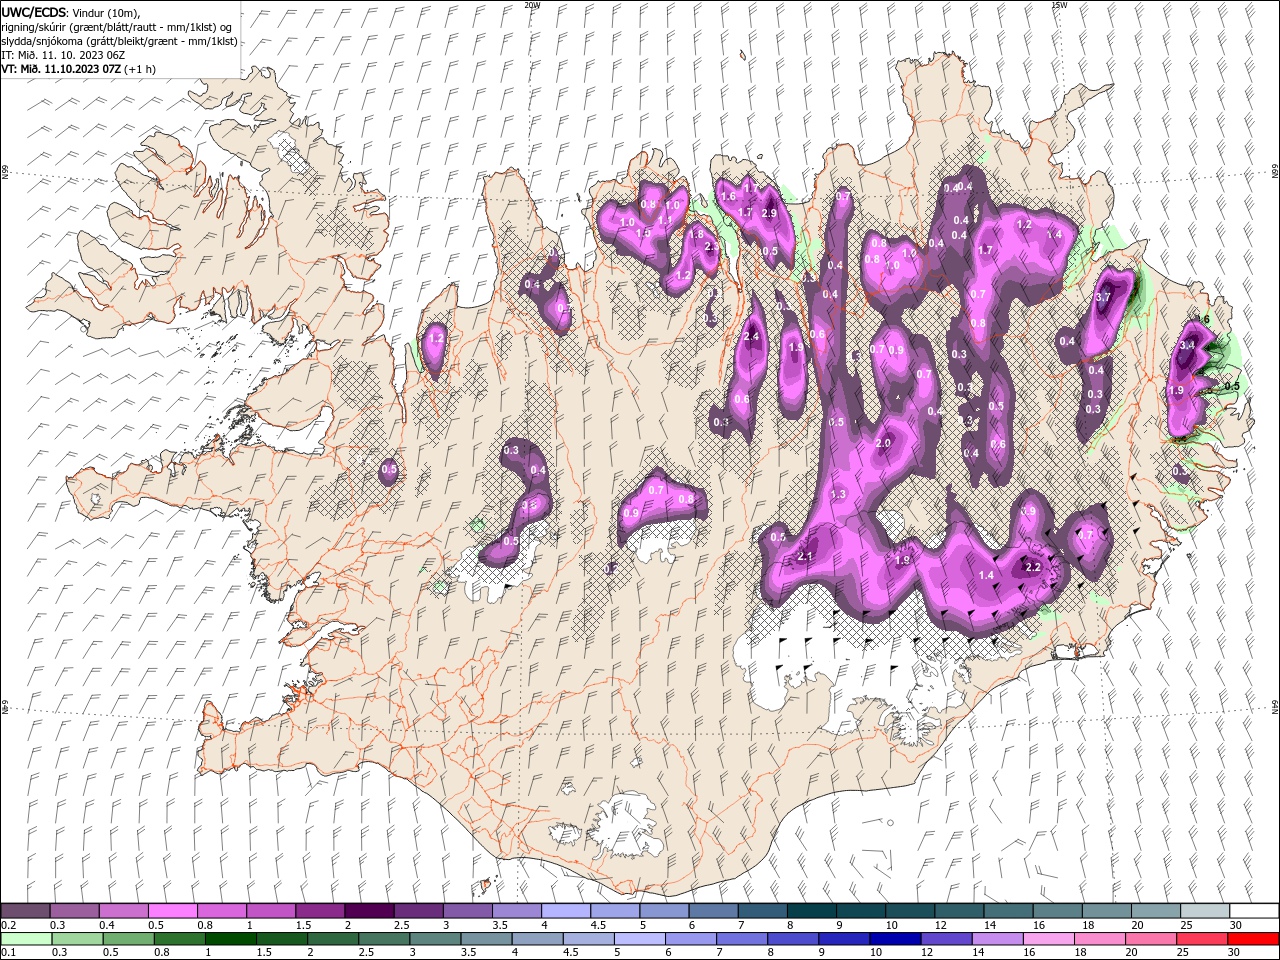Click the 20W longitude label
Image resolution: width=1280 pixels, height=960 pixels.
tap(531, 4)
